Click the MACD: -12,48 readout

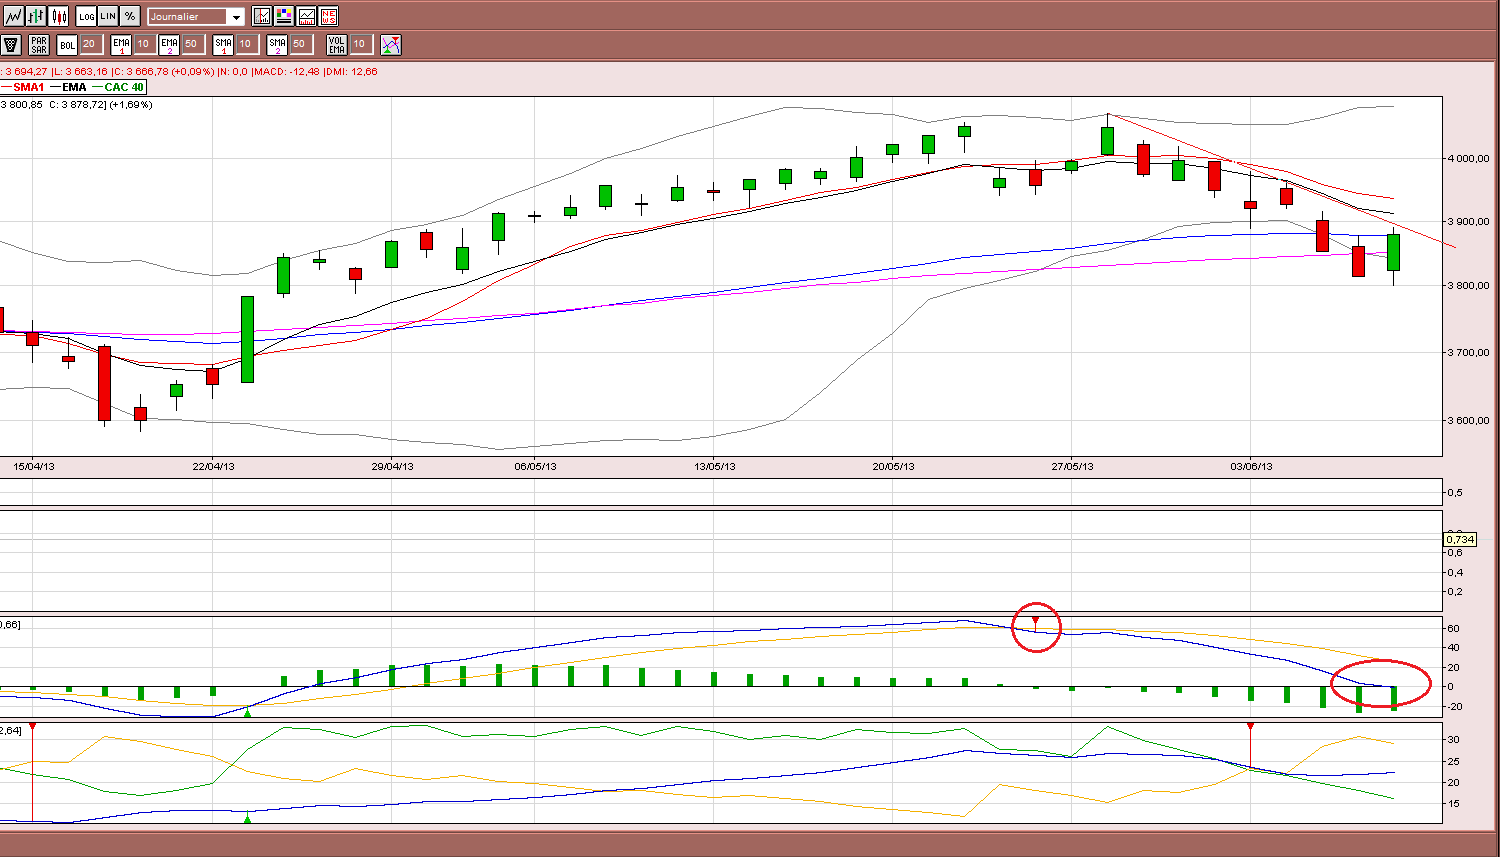(x=285, y=72)
